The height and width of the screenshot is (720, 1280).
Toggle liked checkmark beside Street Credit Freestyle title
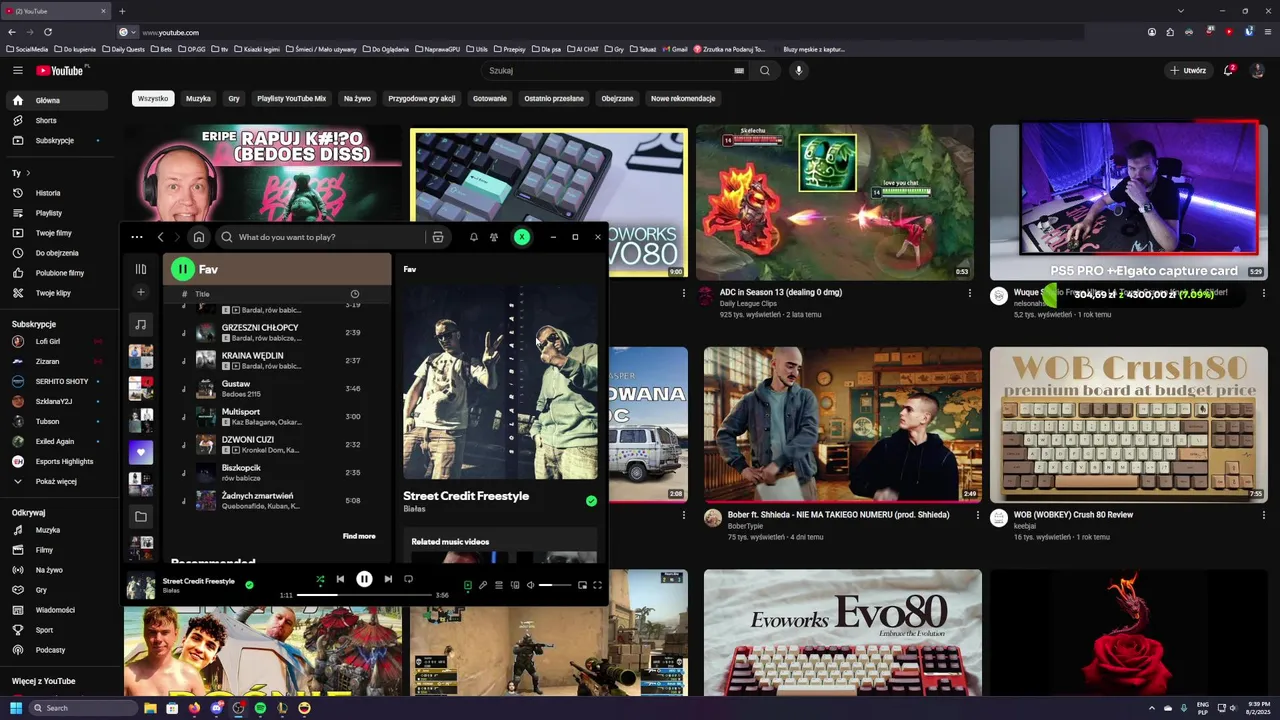[591, 501]
